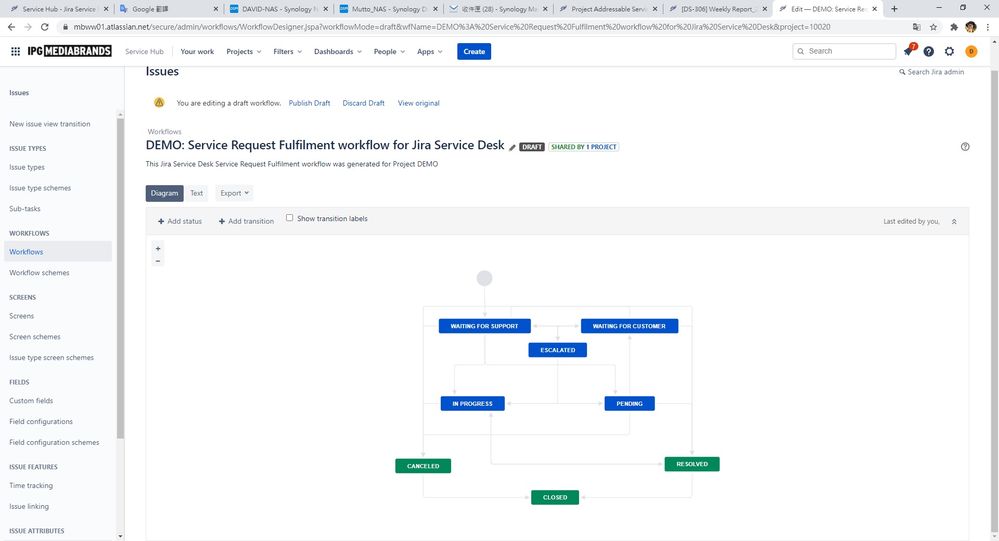Toggle Show transition labels checkbox

pos(289,218)
